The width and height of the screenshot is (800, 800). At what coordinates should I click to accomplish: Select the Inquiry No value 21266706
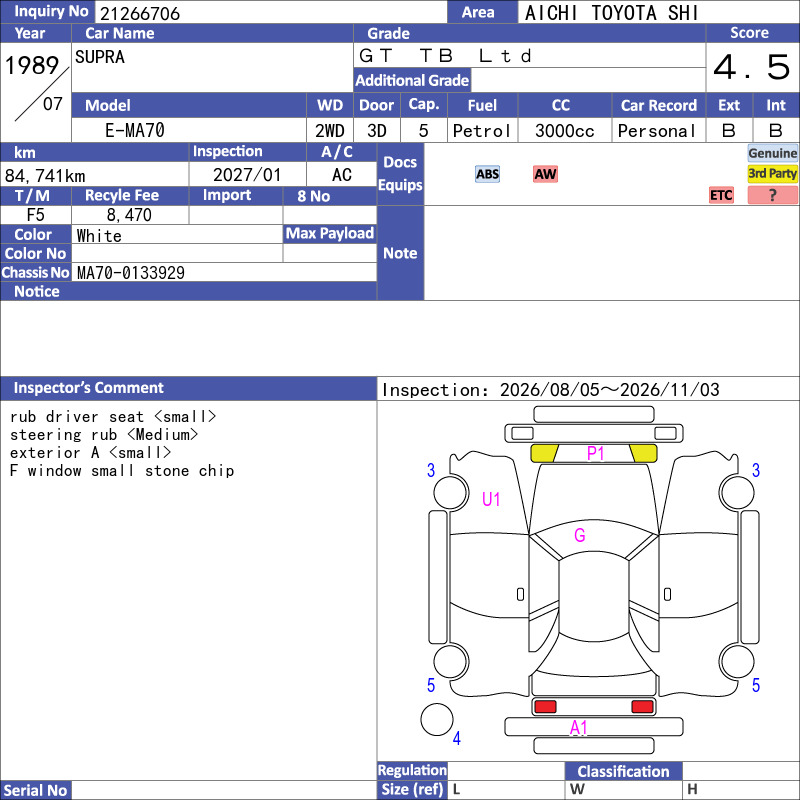click(140, 13)
